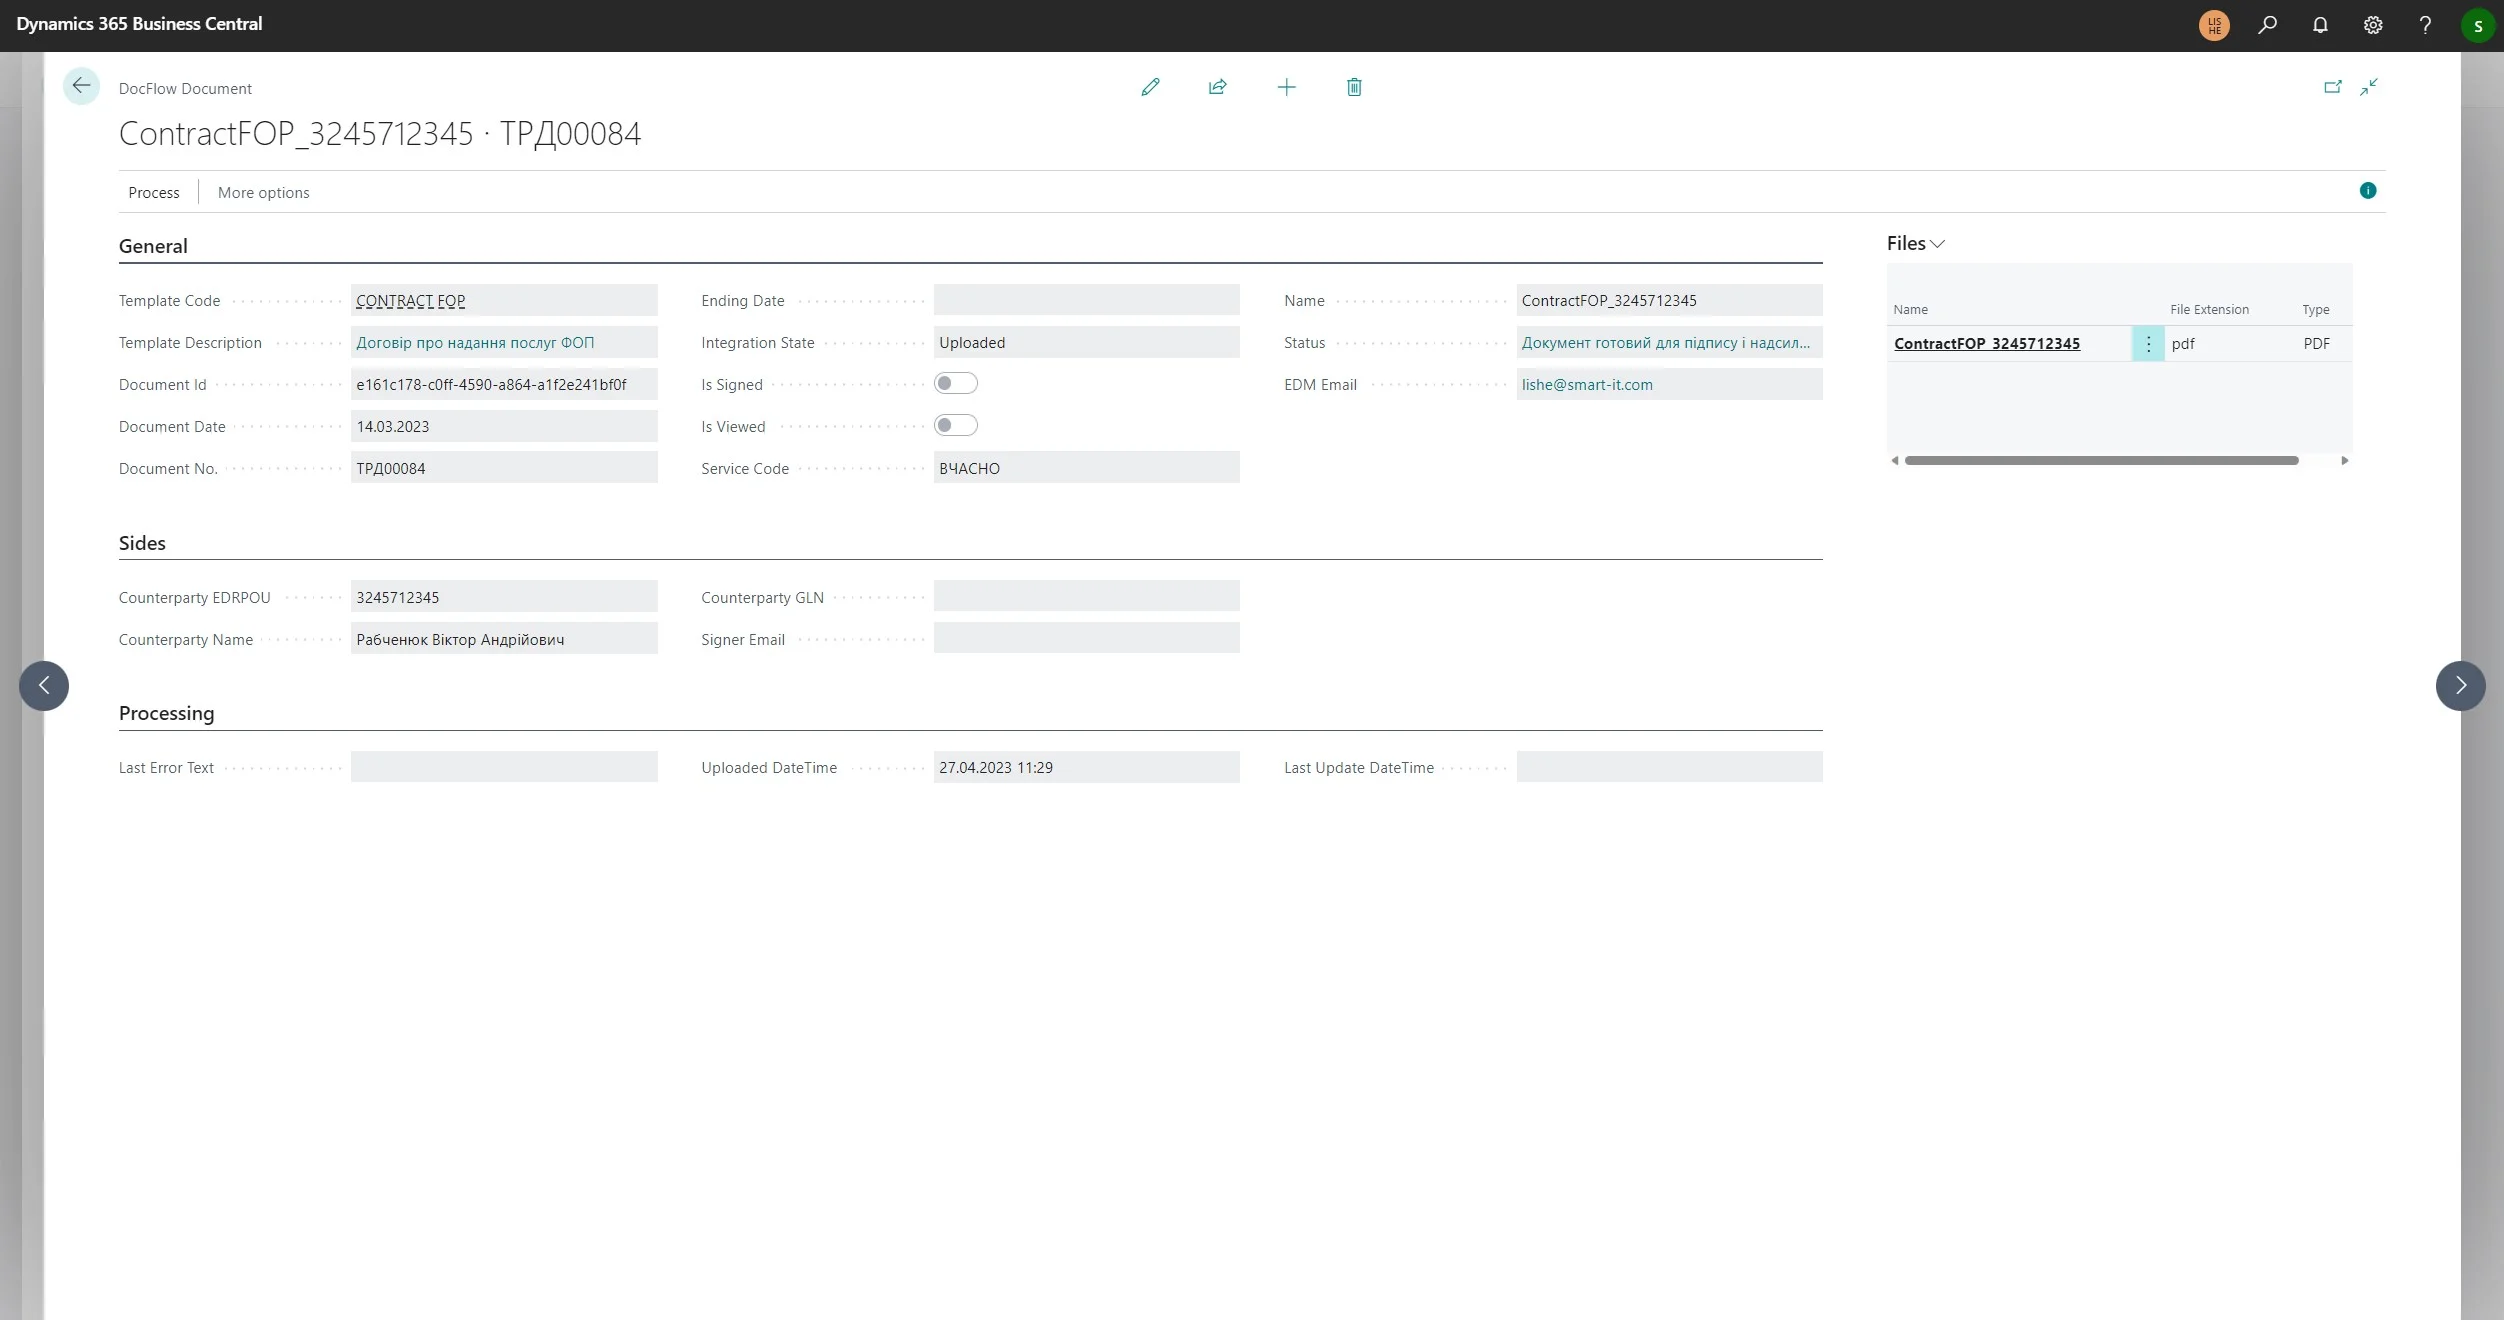Open More options menu

[x=263, y=192]
